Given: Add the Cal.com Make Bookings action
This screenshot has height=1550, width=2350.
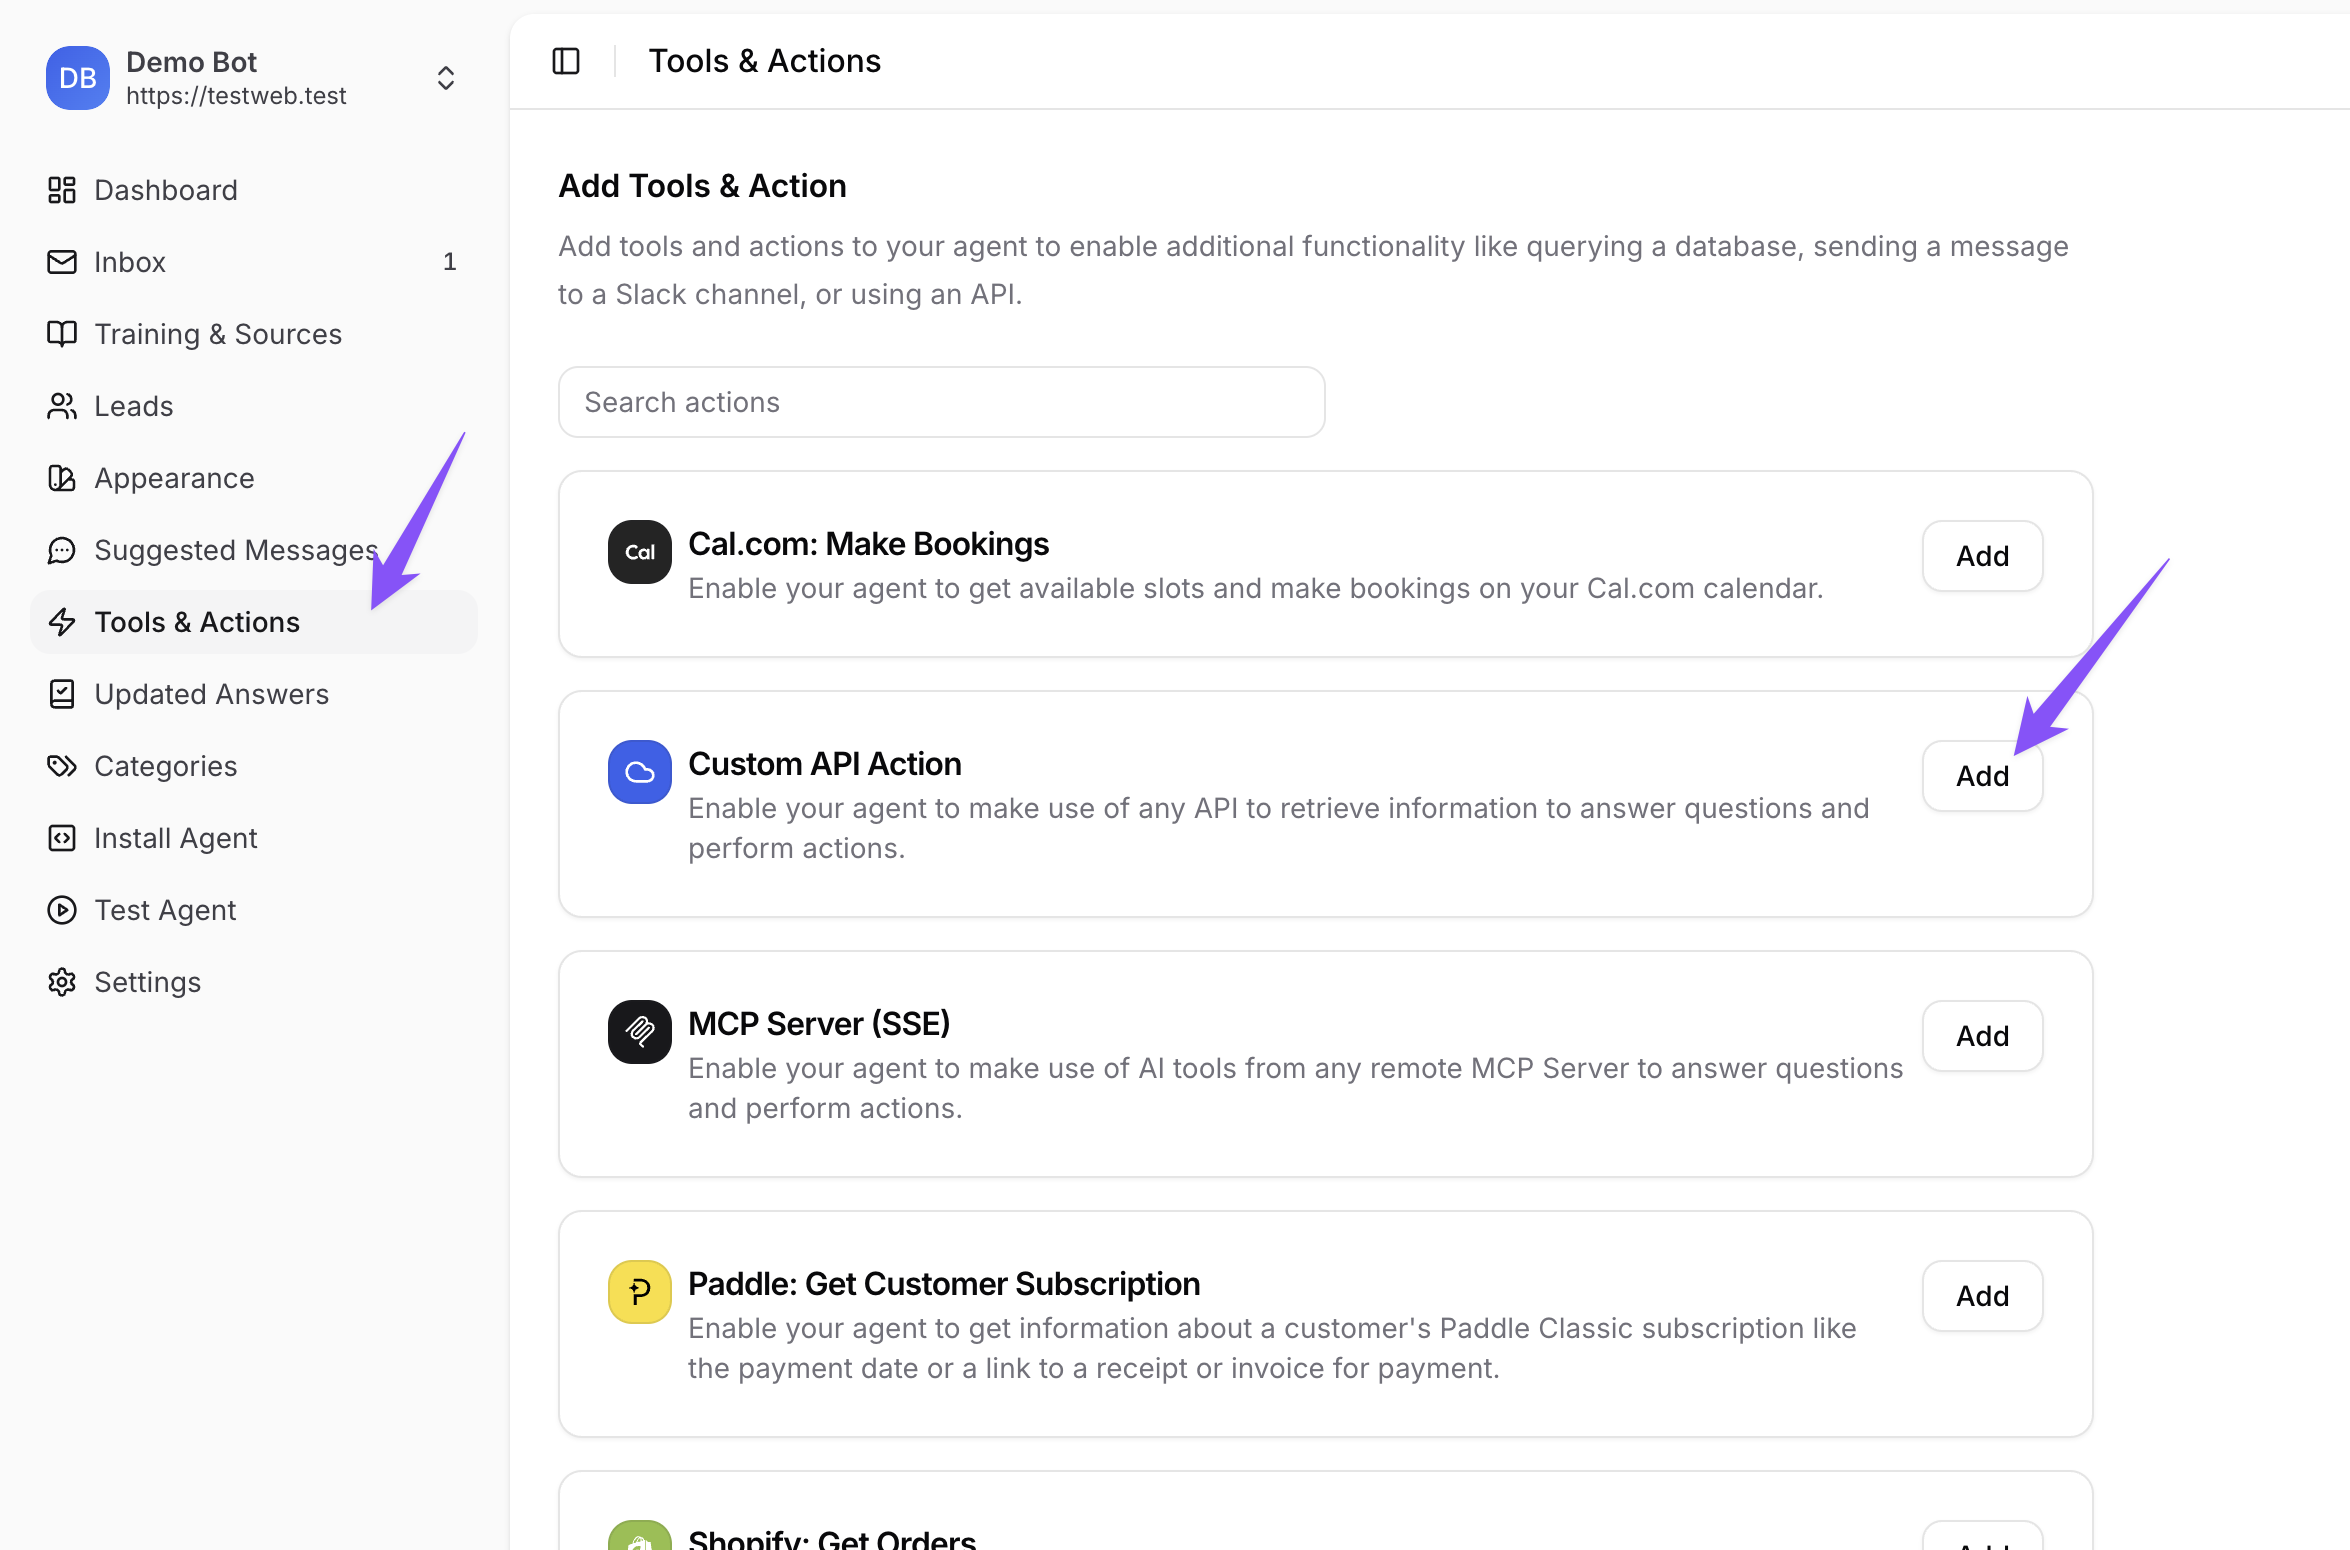Looking at the screenshot, I should (1982, 556).
